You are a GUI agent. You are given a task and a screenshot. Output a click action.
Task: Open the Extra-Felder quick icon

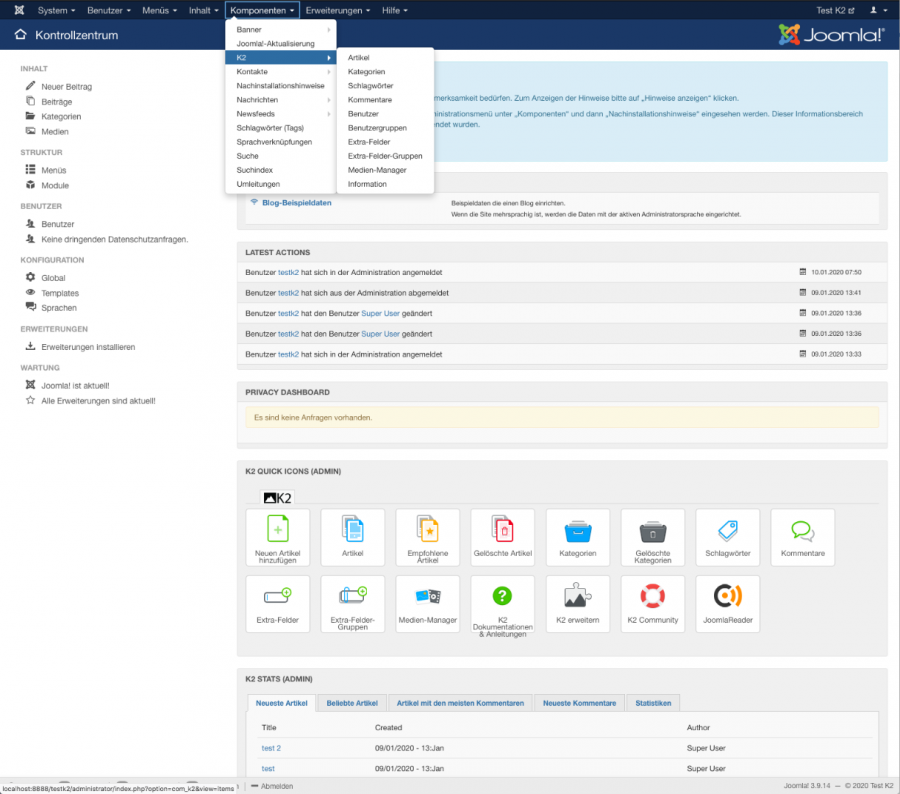[x=278, y=604]
